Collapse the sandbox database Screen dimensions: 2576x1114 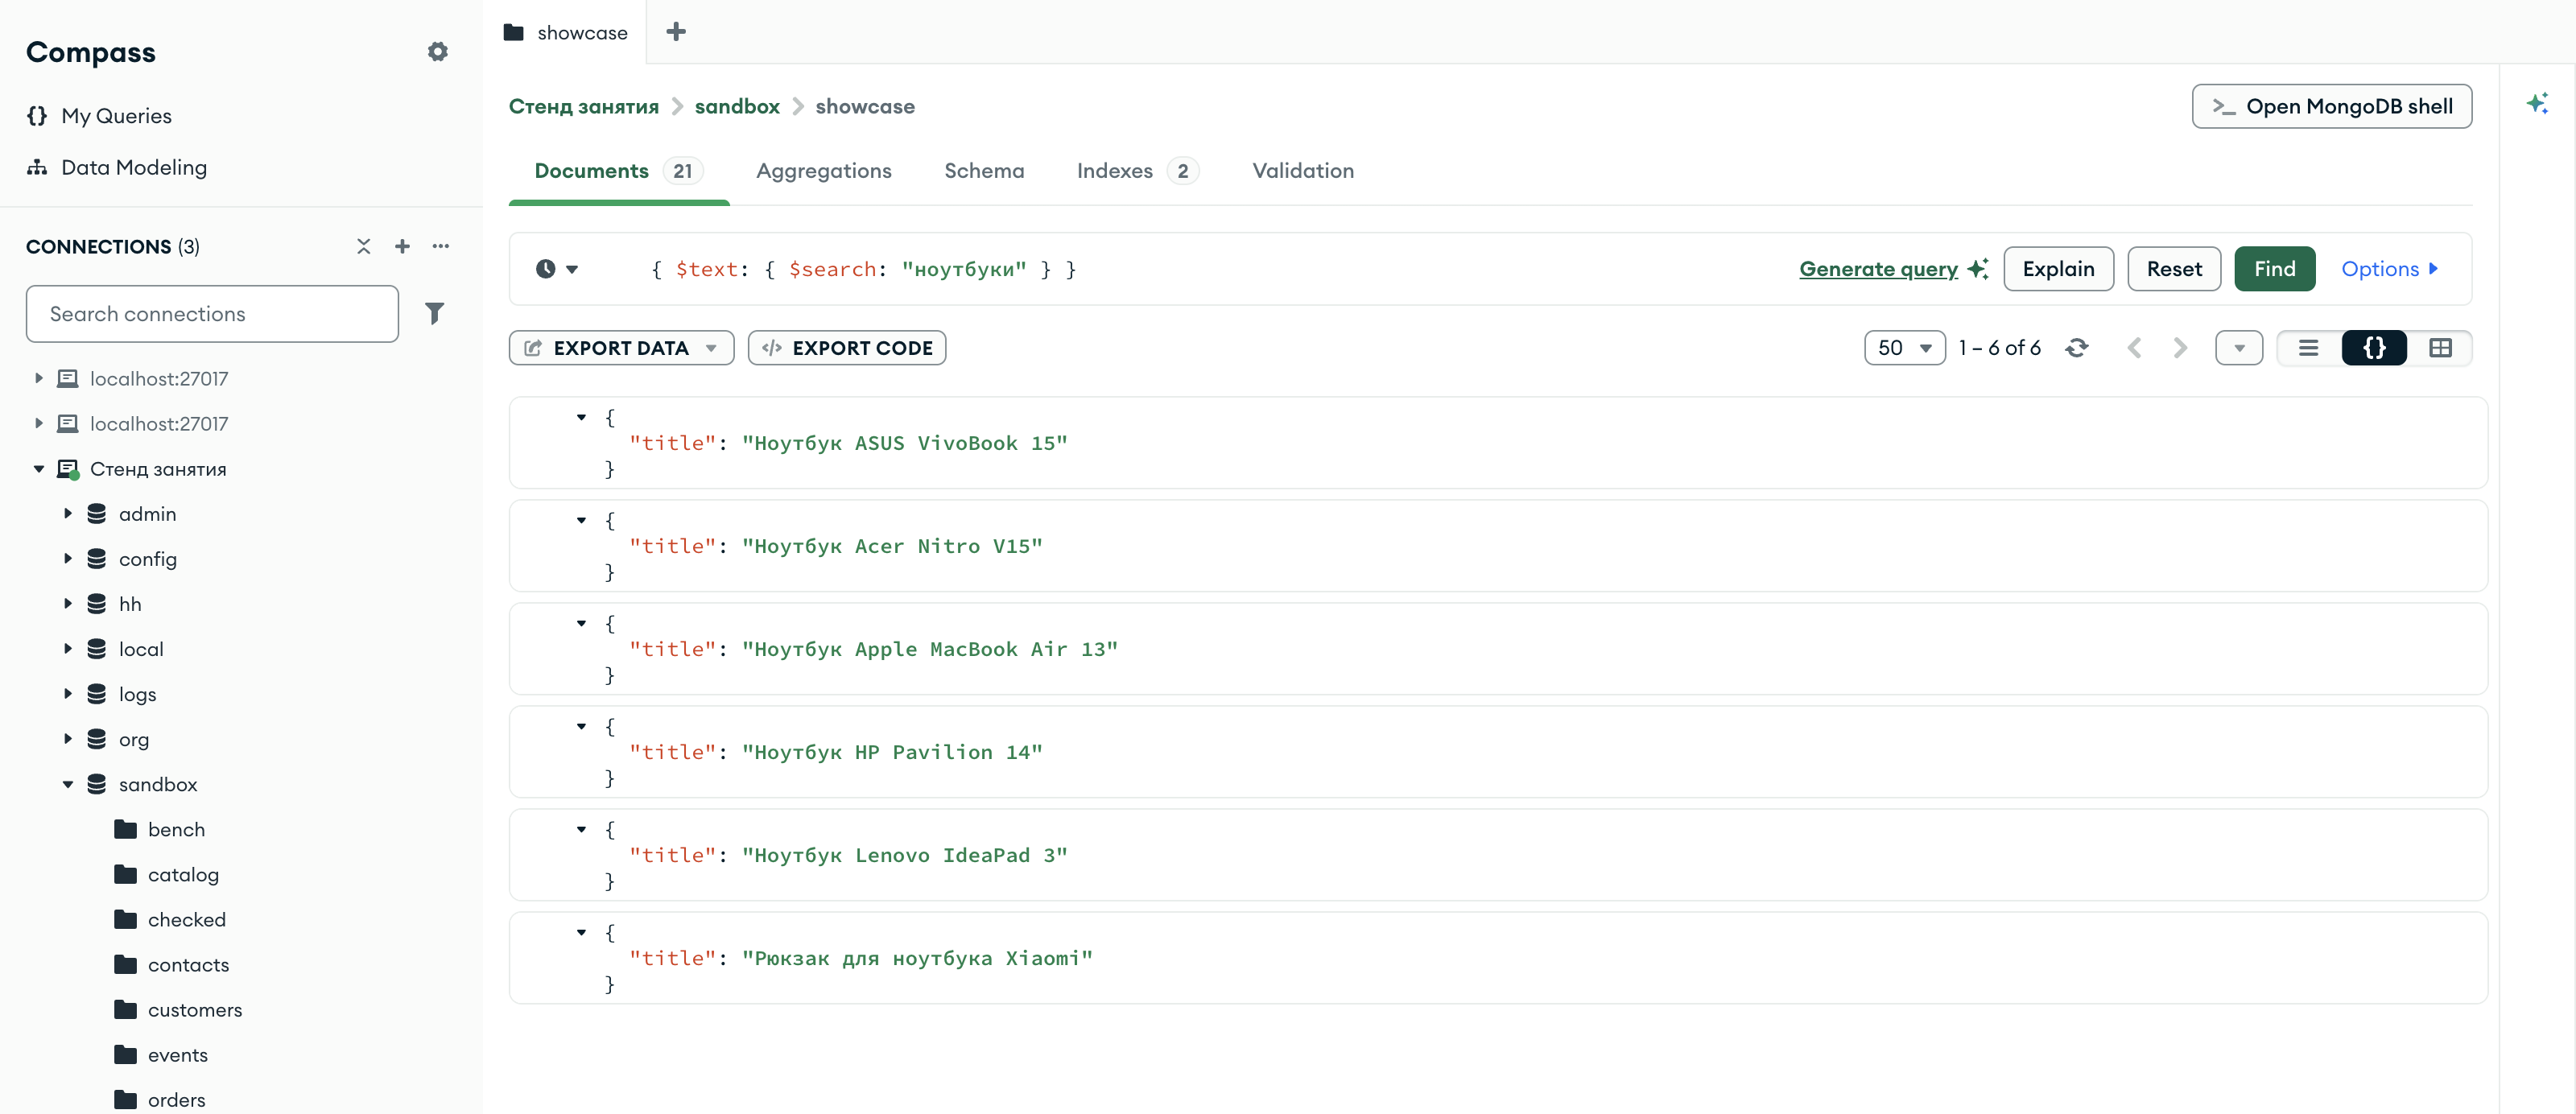tap(67, 785)
